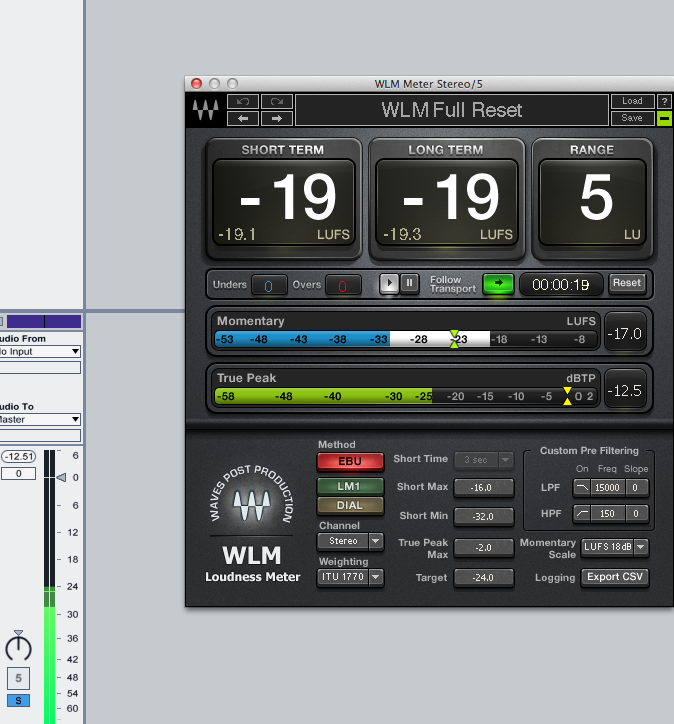This screenshot has height=724, width=674.
Task: Click the Unders counter display
Action: 269,286
